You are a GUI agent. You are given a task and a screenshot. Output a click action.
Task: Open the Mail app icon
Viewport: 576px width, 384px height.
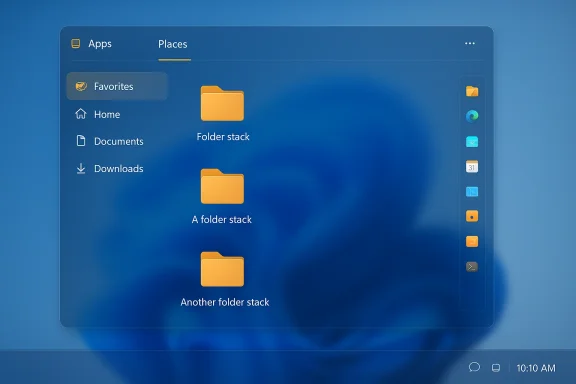point(472,141)
